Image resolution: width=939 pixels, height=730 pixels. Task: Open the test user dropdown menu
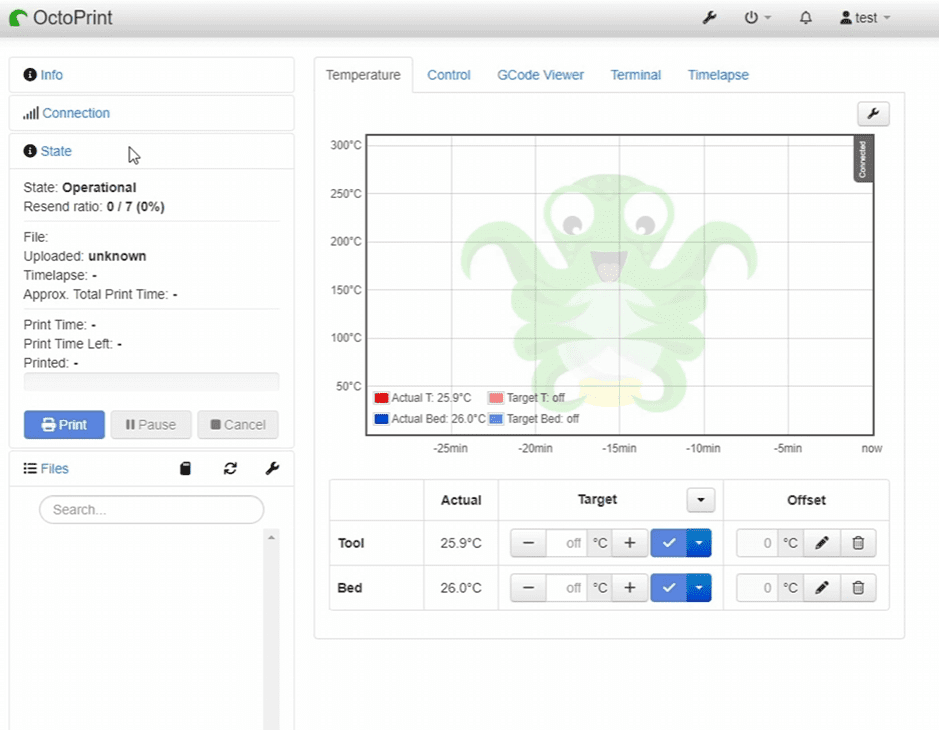pos(865,18)
